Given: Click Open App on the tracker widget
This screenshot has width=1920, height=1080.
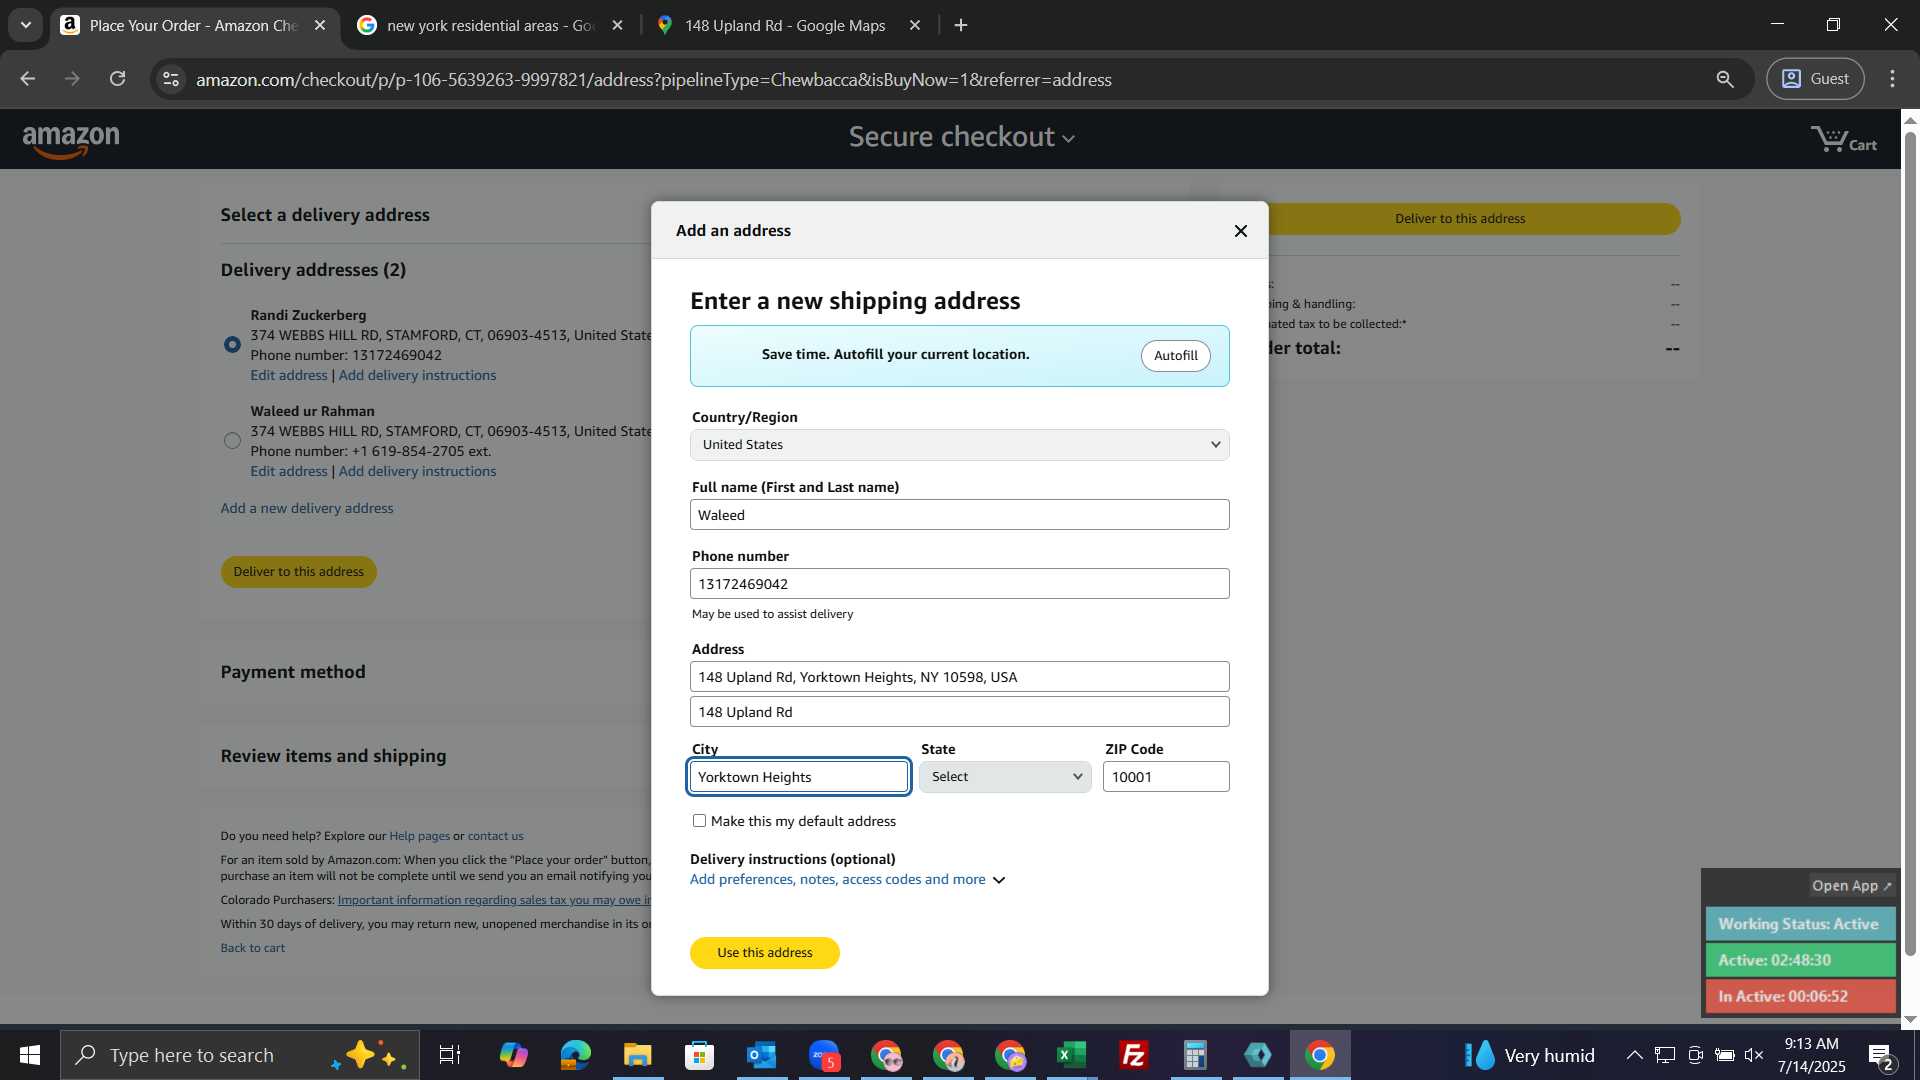Looking at the screenshot, I should [x=1851, y=886].
